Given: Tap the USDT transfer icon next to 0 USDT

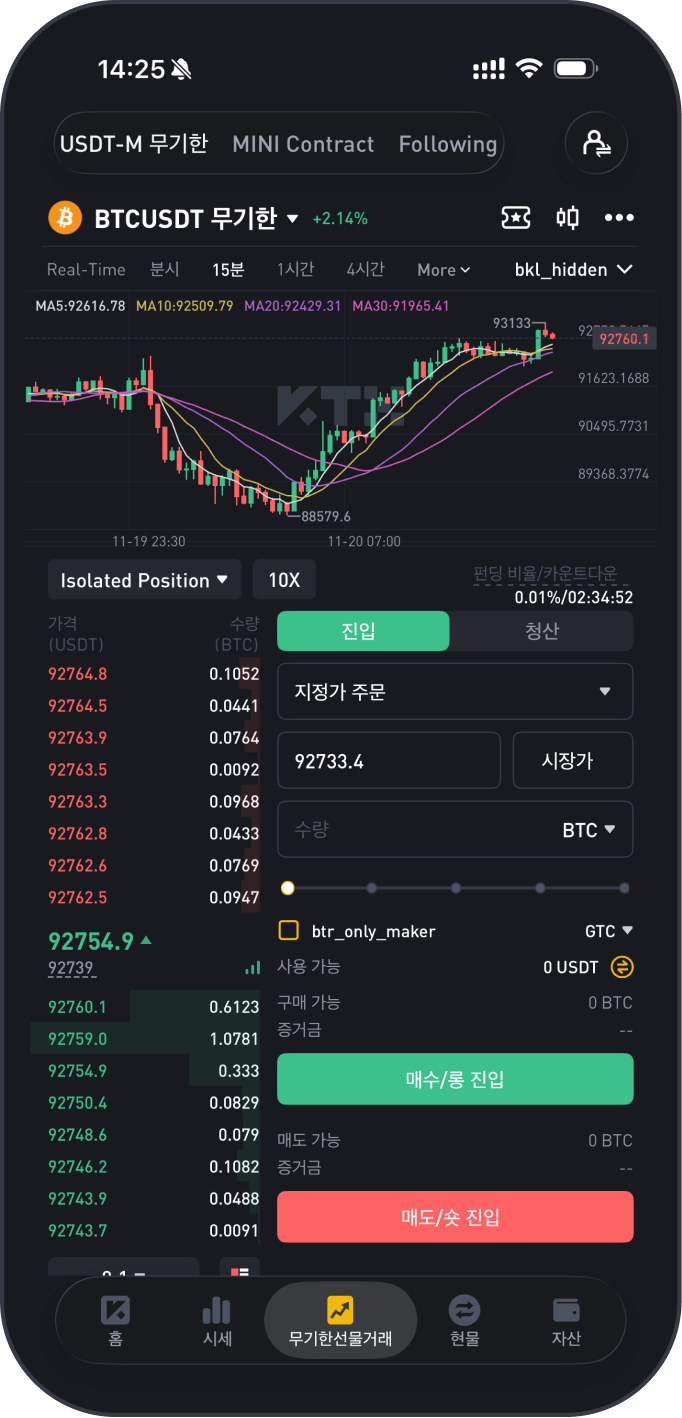Looking at the screenshot, I should pyautogui.click(x=622, y=967).
